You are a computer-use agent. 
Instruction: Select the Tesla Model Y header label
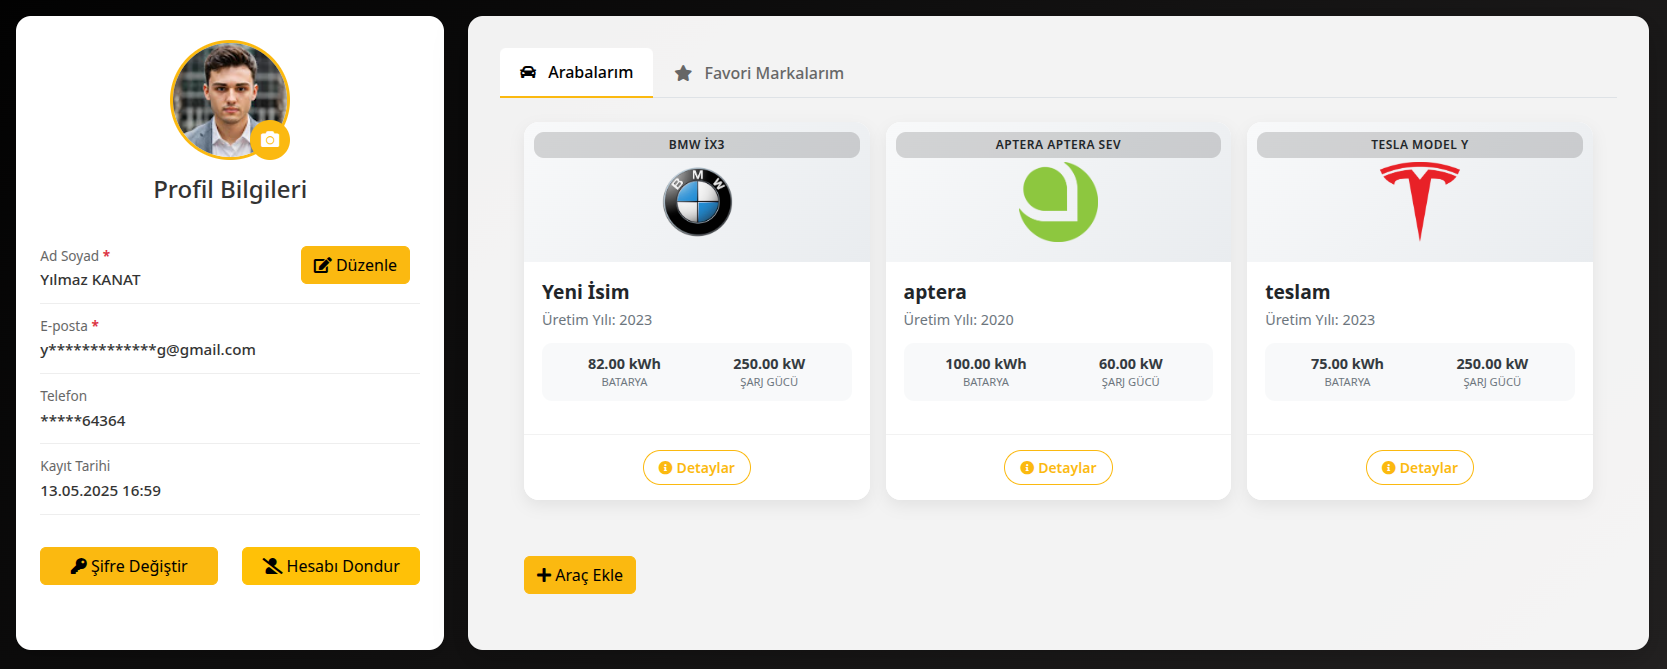(x=1419, y=145)
